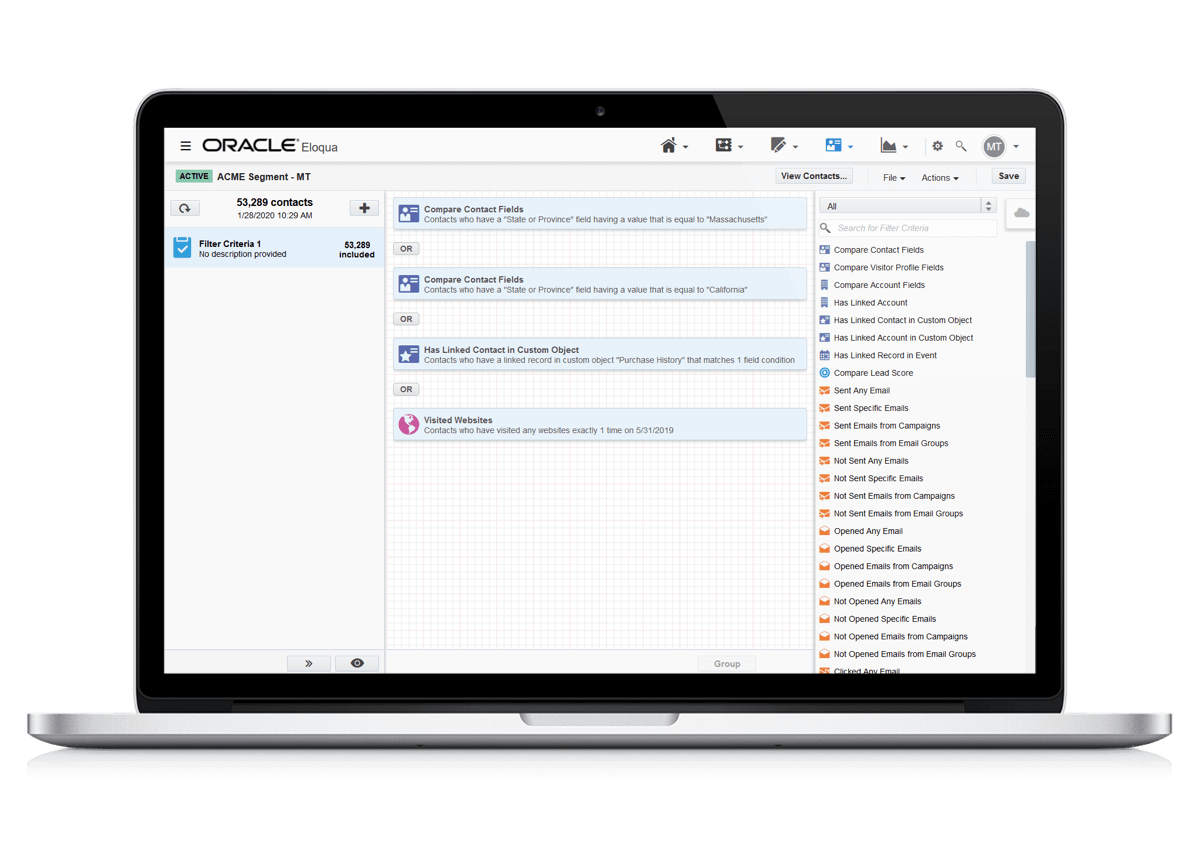Expand user MT dropdown arrow

pos(1016,147)
